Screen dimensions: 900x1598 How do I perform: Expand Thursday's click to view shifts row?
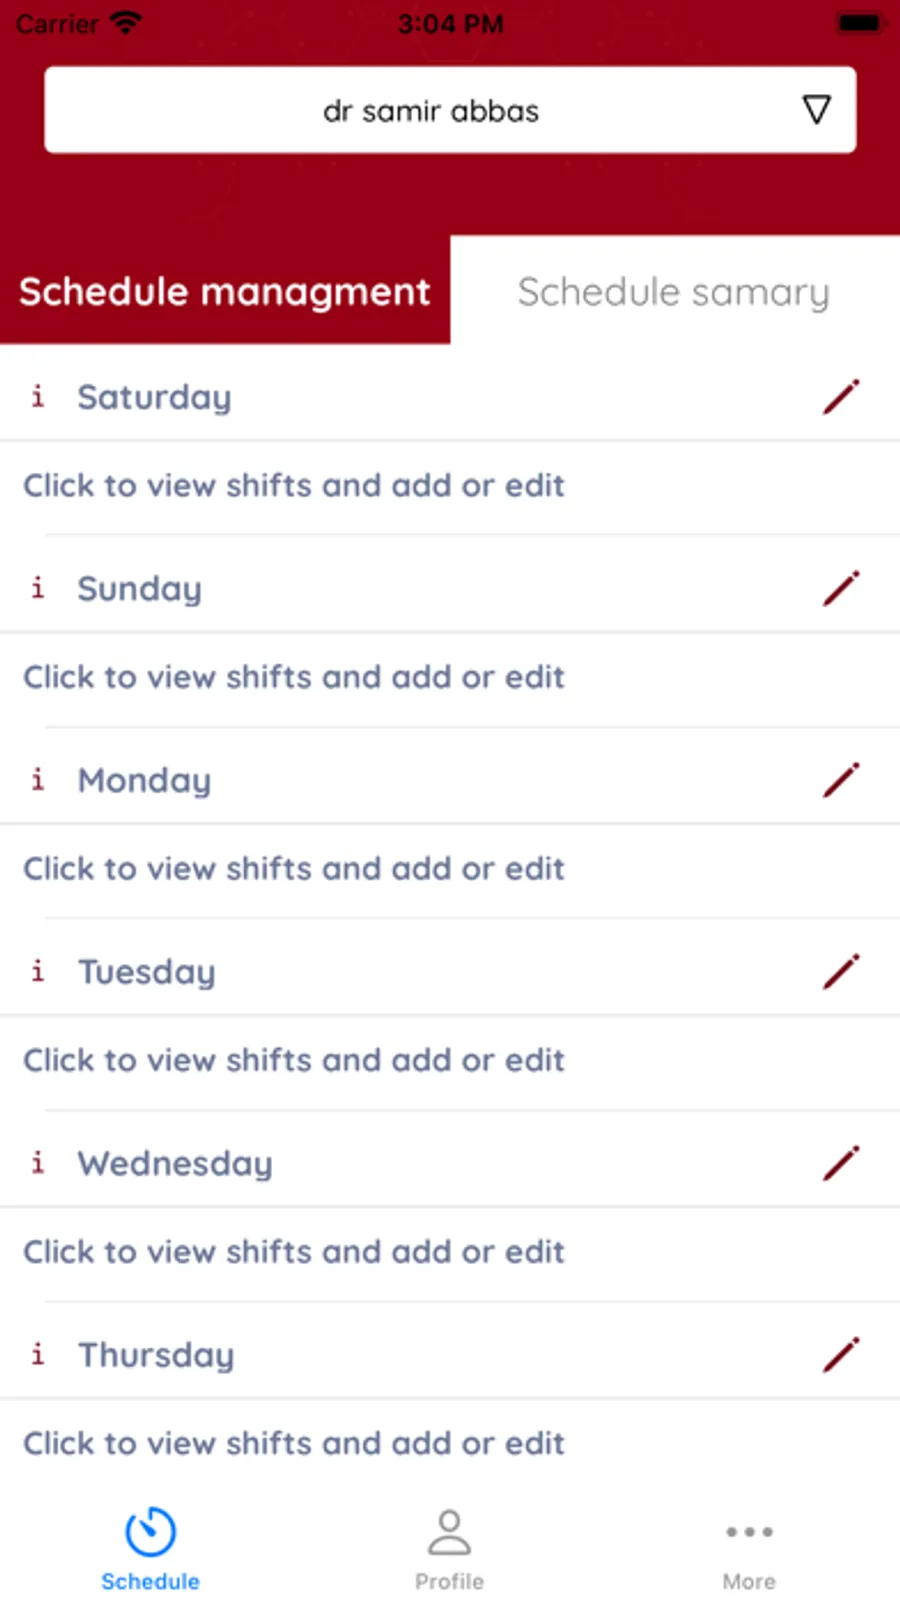(x=450, y=1445)
